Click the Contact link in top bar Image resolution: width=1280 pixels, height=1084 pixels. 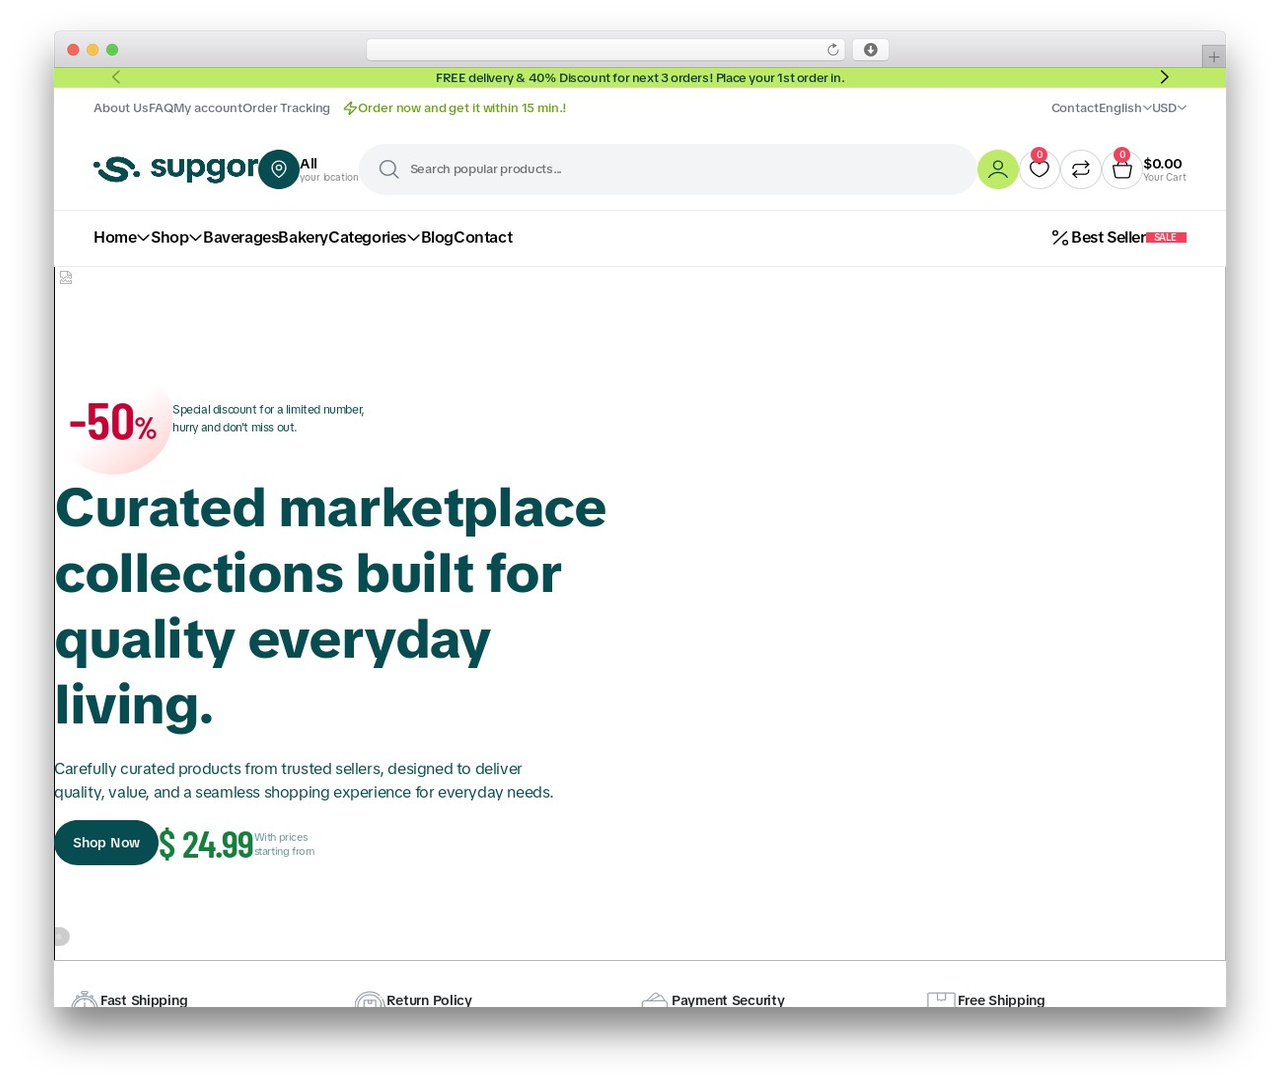[x=1075, y=108]
